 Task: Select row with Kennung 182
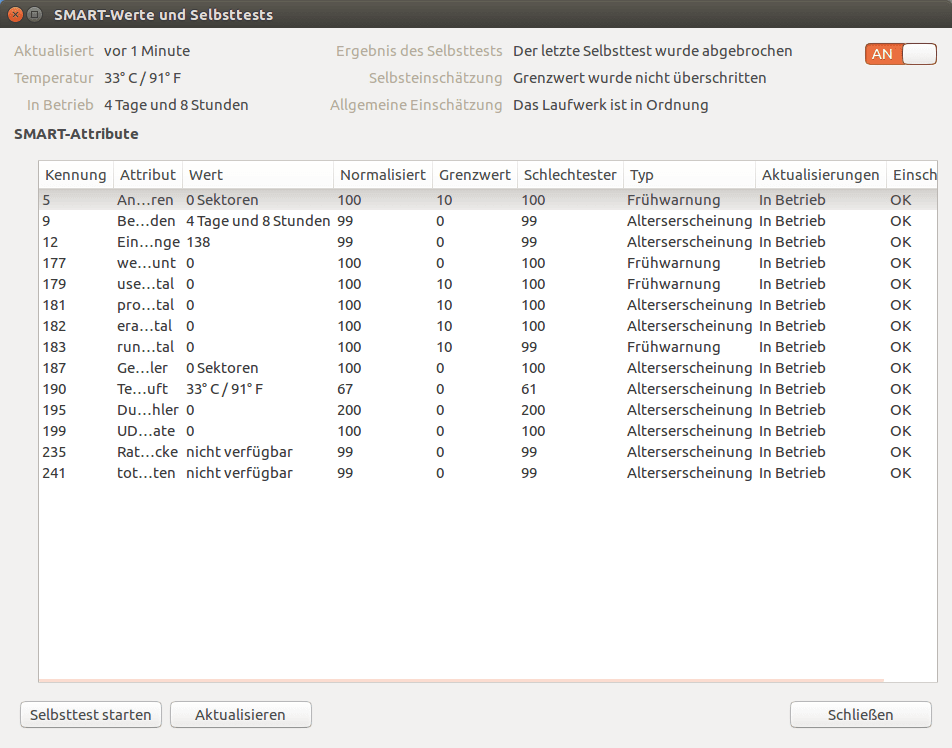(x=488, y=326)
